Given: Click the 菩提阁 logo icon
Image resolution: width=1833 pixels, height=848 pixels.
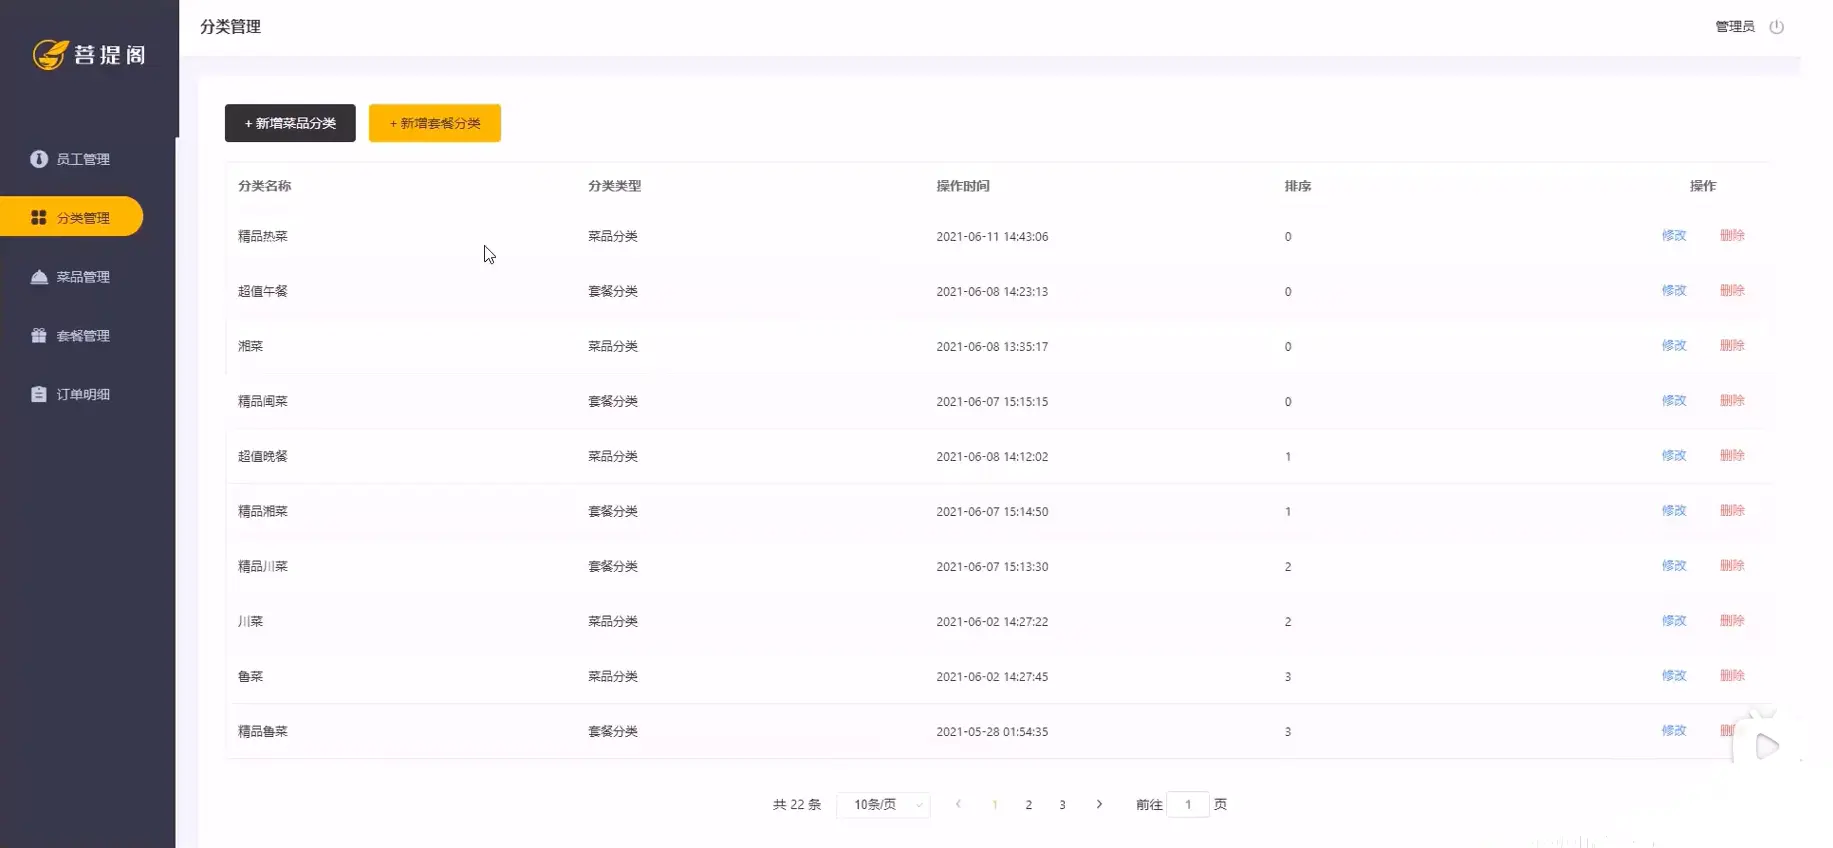Looking at the screenshot, I should click(x=50, y=54).
